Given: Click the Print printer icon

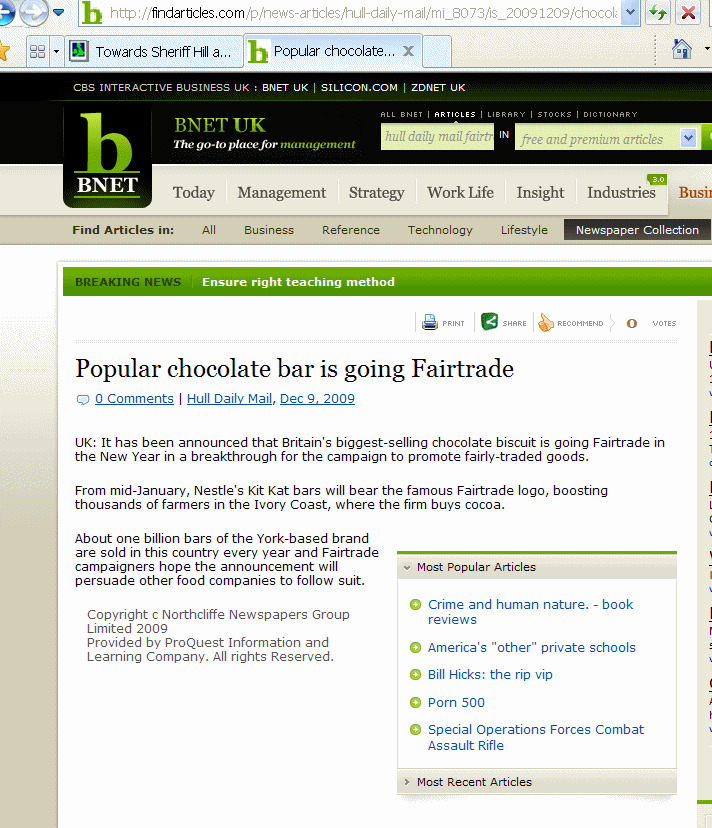Looking at the screenshot, I should [x=430, y=322].
